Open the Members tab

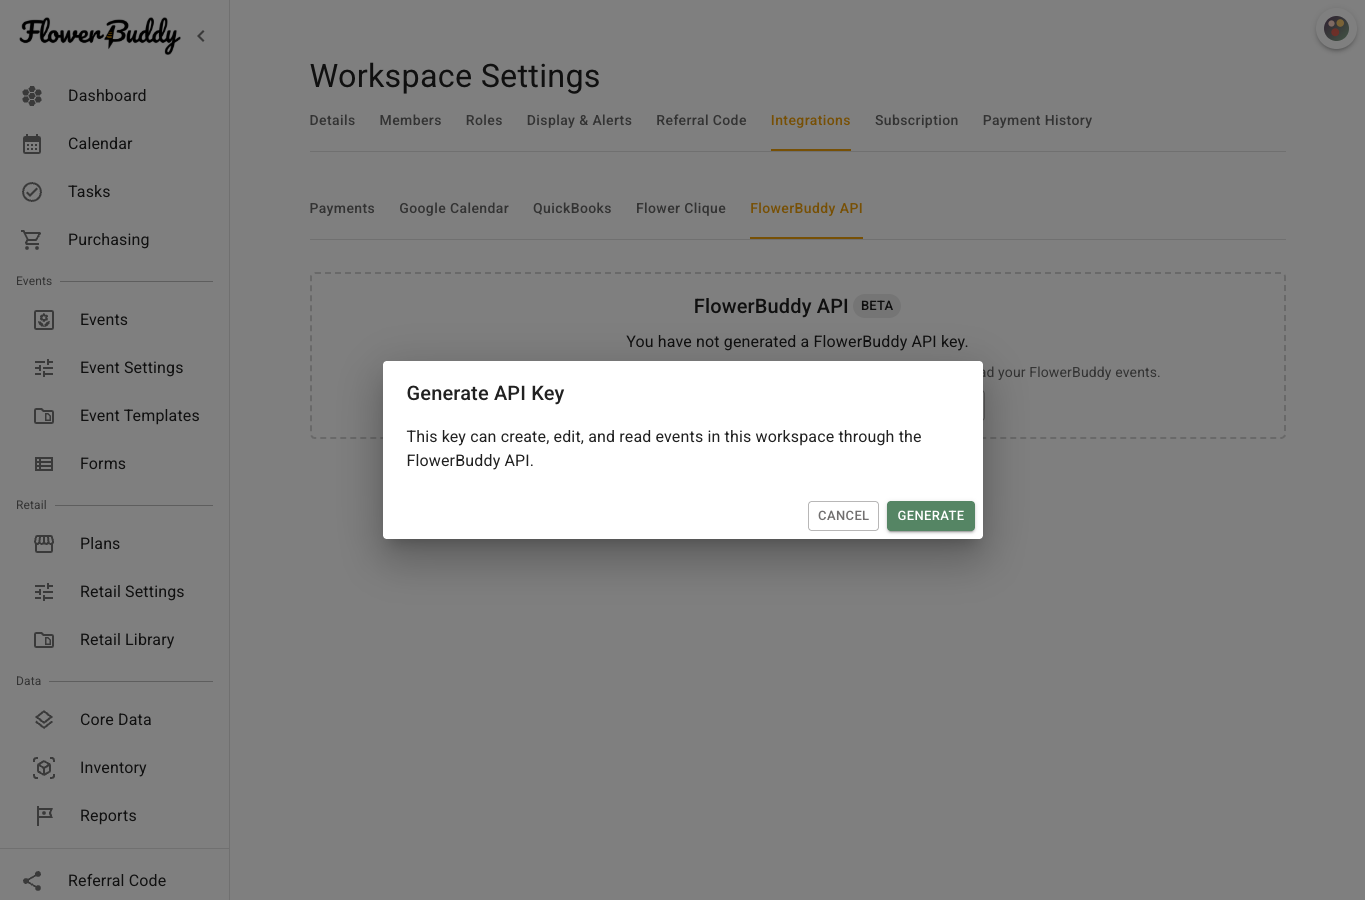(410, 121)
